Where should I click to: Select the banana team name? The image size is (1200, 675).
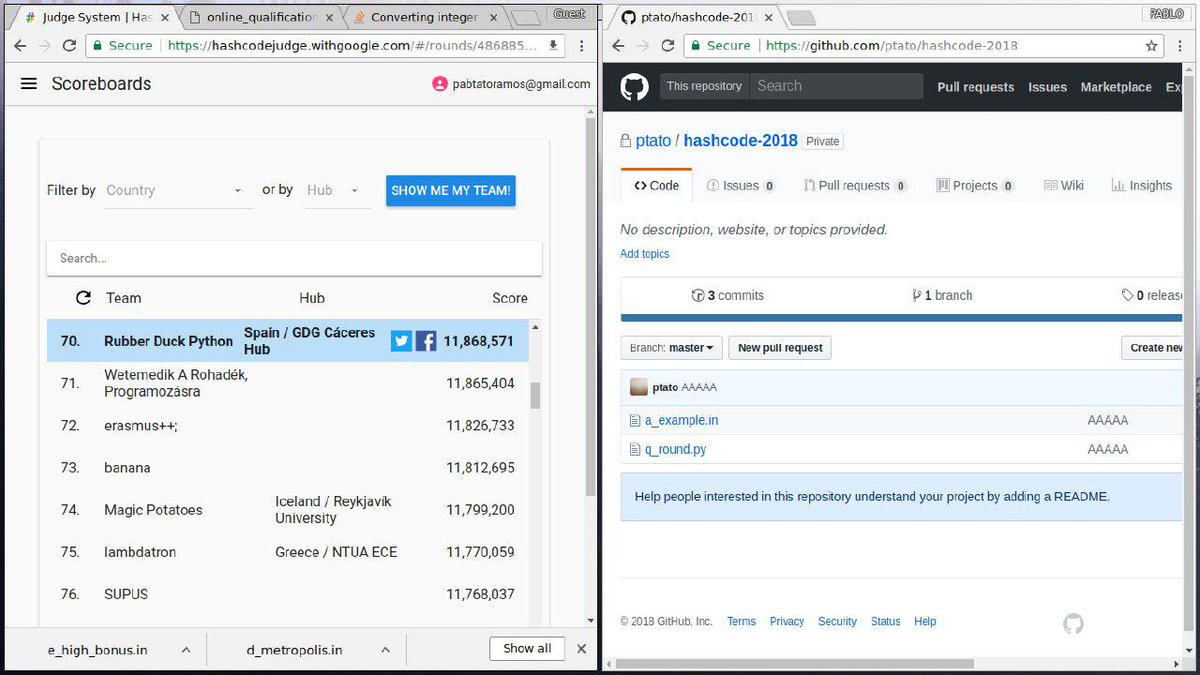tap(127, 468)
